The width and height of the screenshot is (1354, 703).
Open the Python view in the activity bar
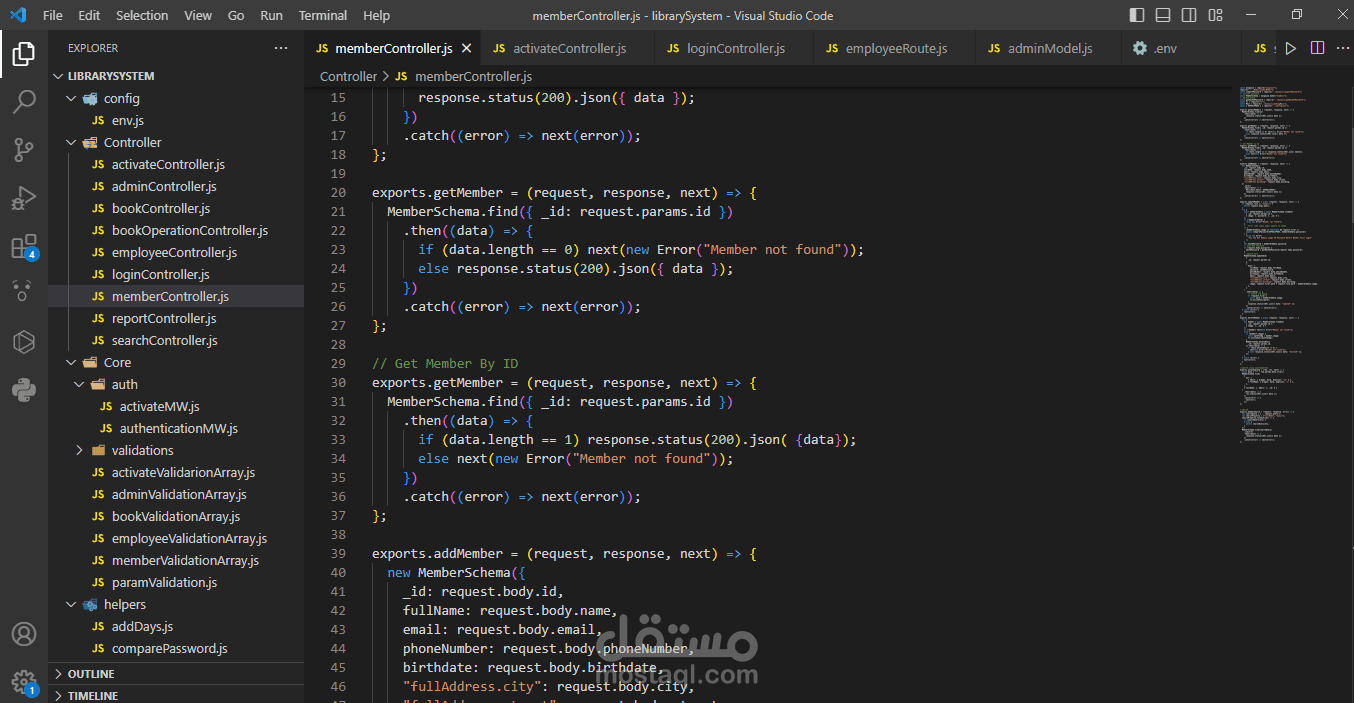24,390
